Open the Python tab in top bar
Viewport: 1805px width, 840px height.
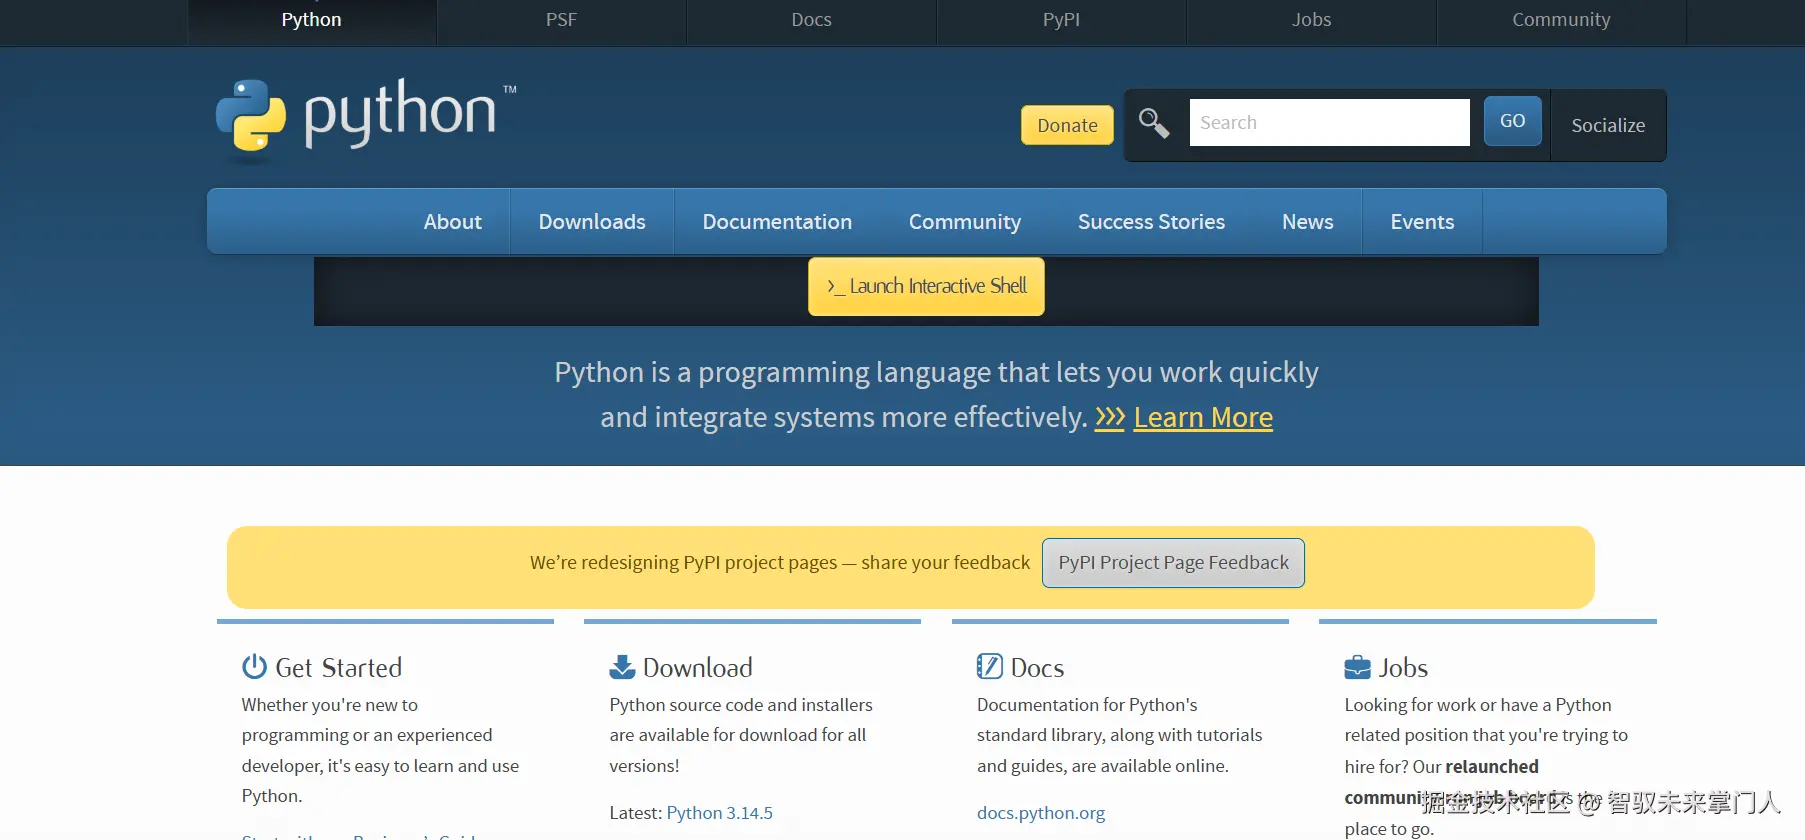(312, 21)
